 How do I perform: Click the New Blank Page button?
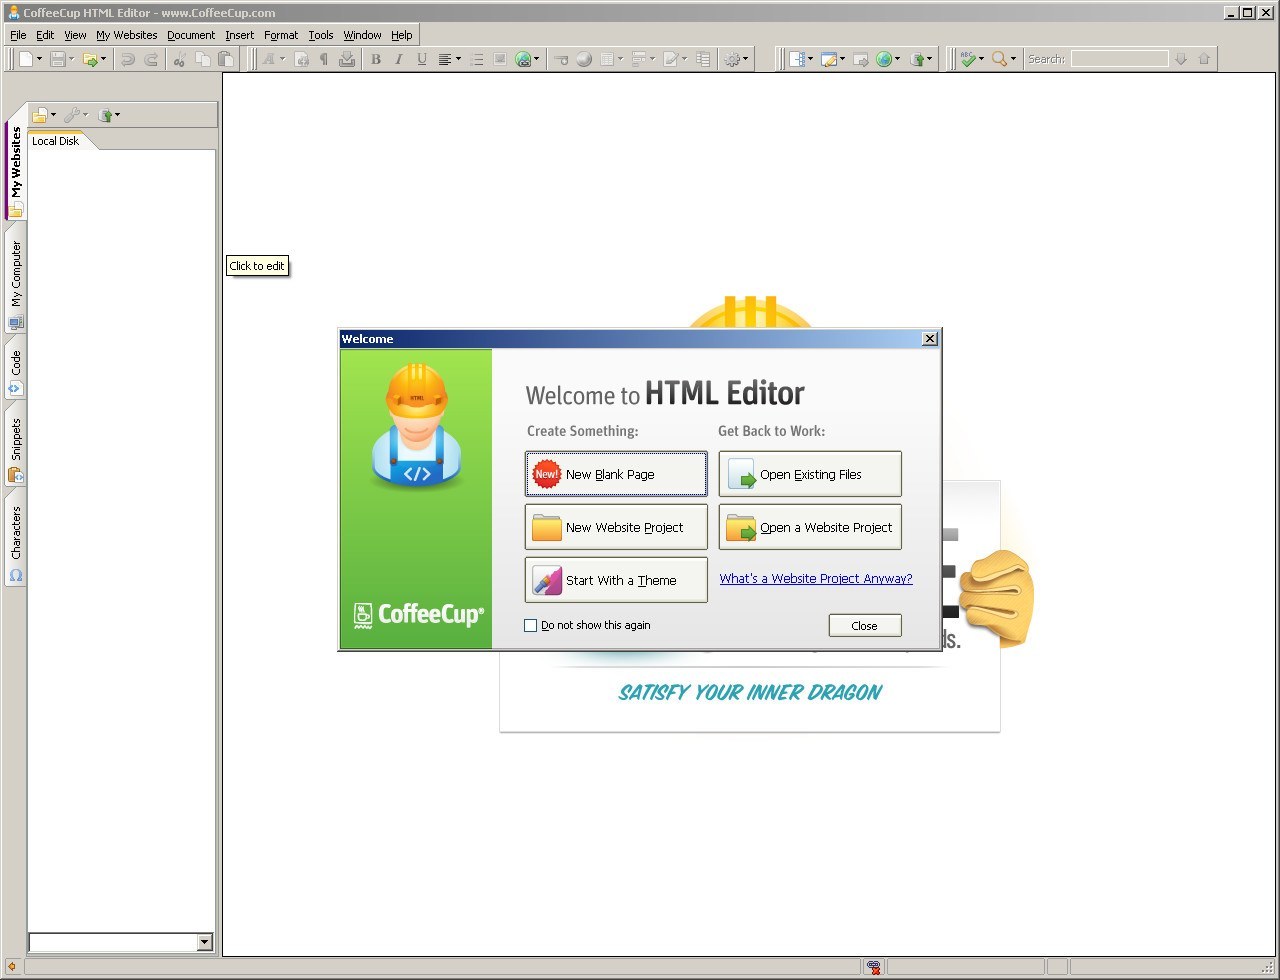(616, 474)
